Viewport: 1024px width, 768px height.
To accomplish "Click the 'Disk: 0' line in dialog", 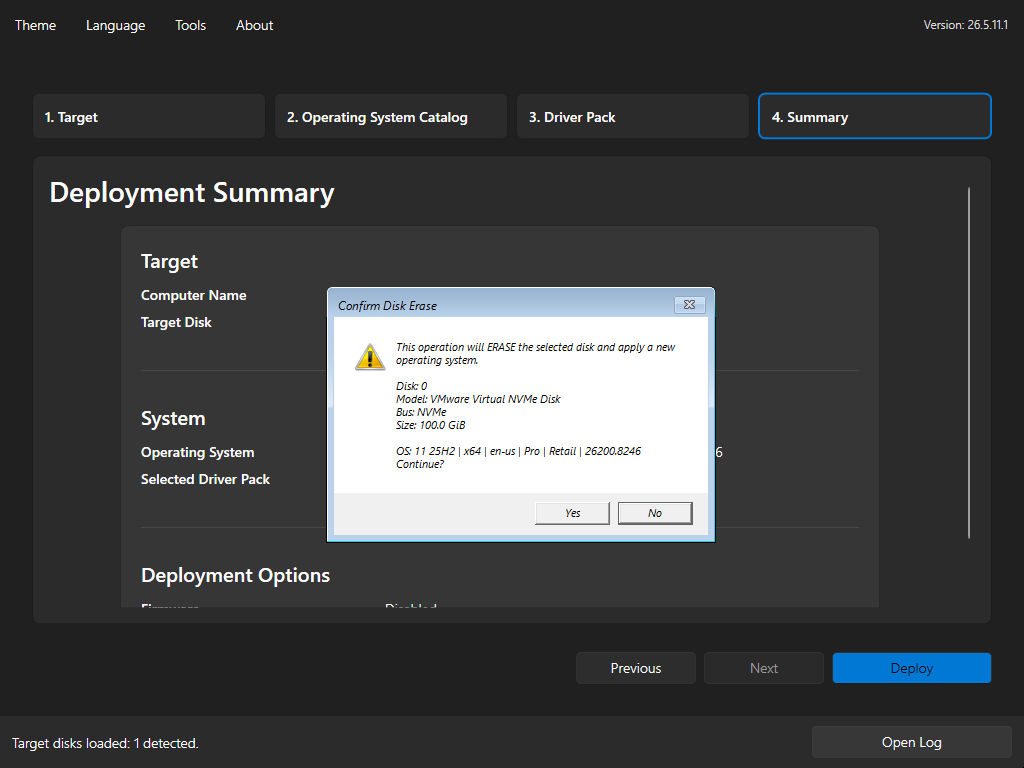I will [411, 386].
